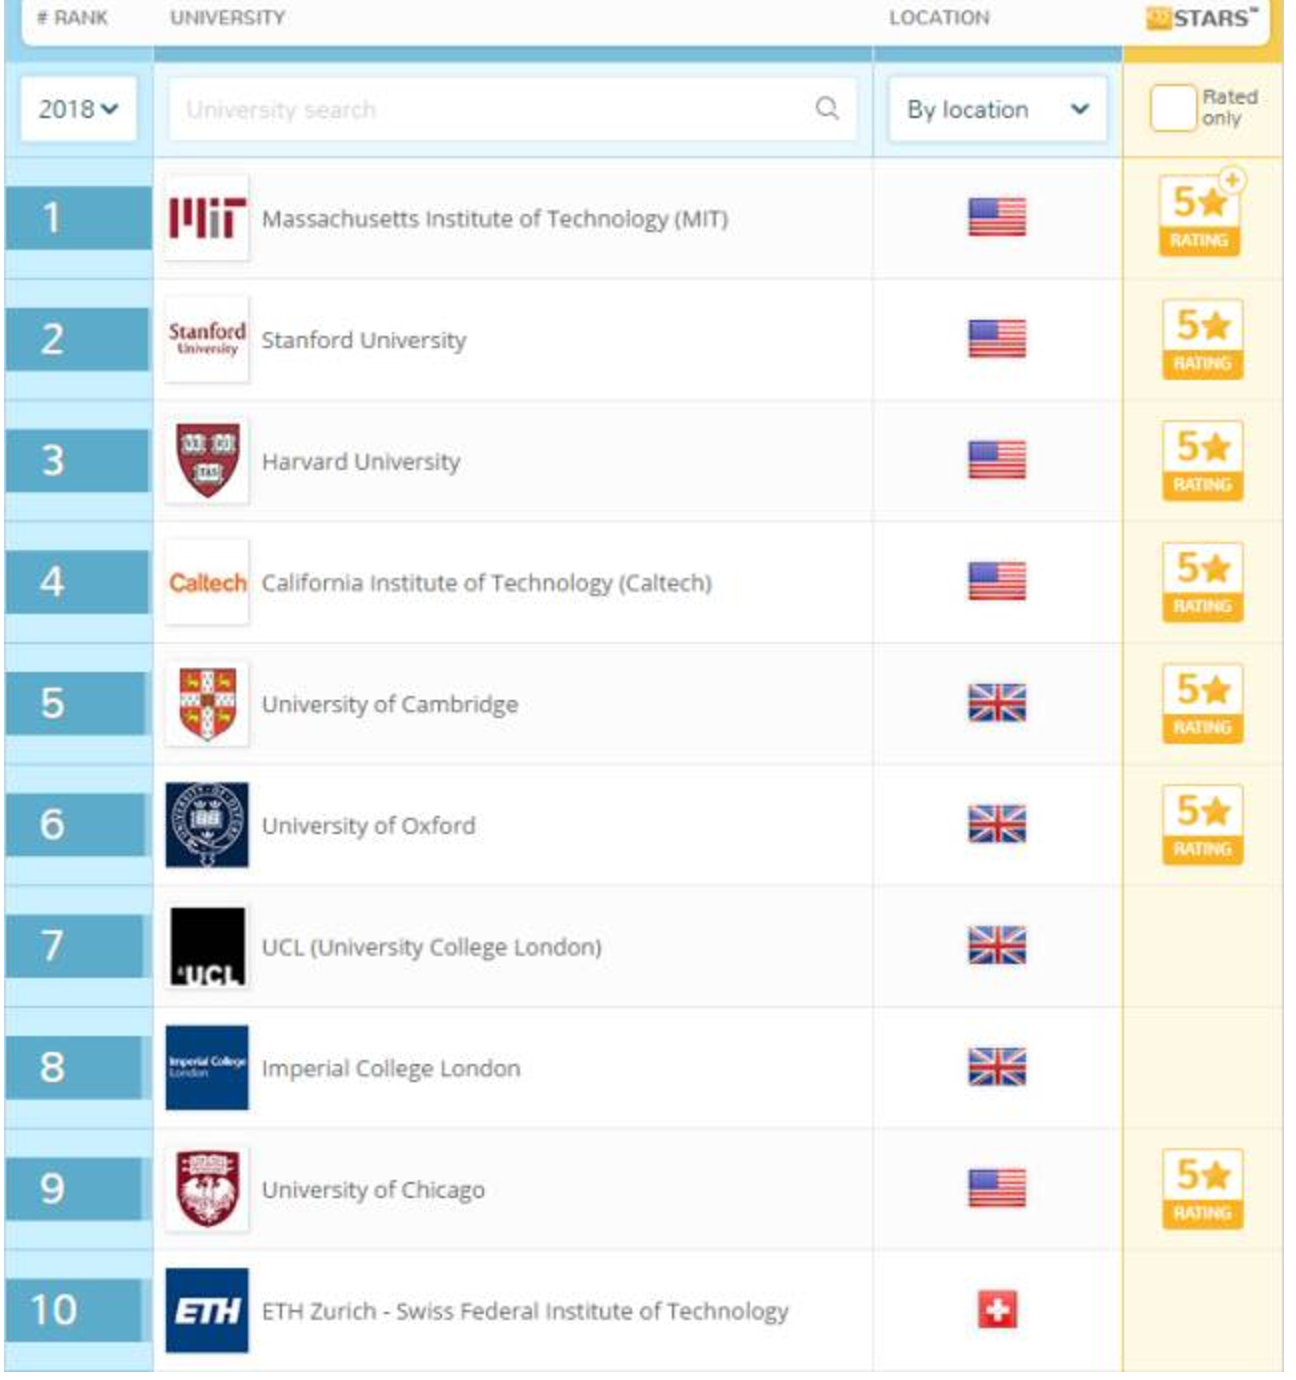This screenshot has height=1380, width=1296.
Task: Click the Switzerland flag icon
Action: (997, 1309)
